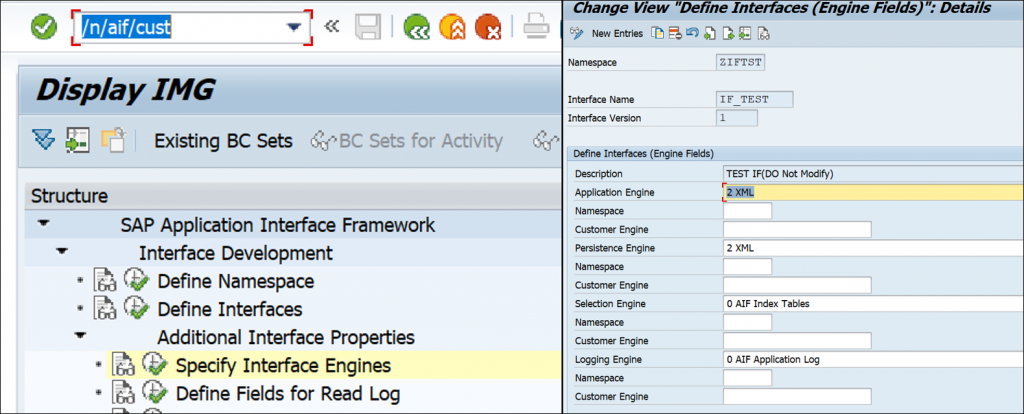Click the Copy As icon
This screenshot has width=1024, height=414.
coord(658,33)
